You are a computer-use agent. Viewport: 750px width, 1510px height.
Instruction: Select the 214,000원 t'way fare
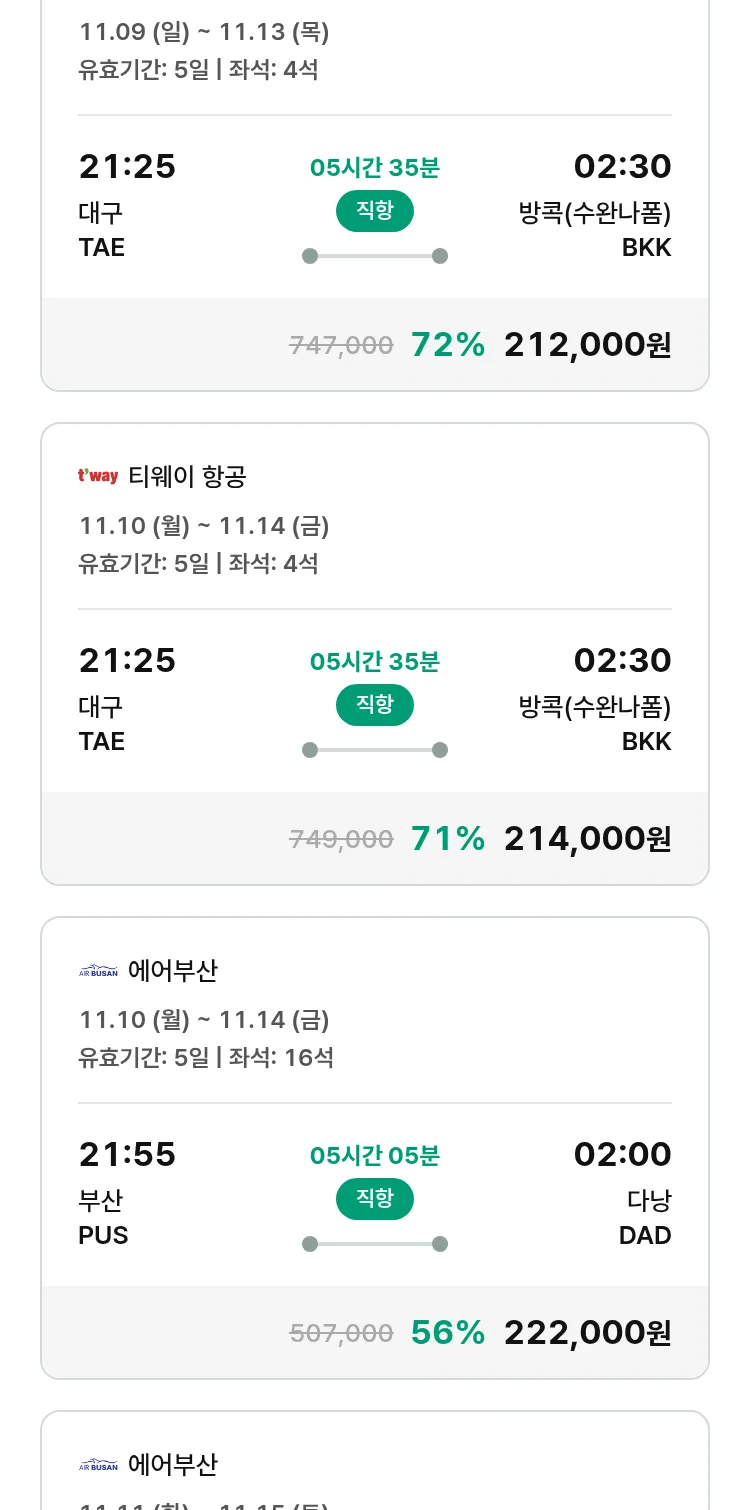[x=587, y=839]
